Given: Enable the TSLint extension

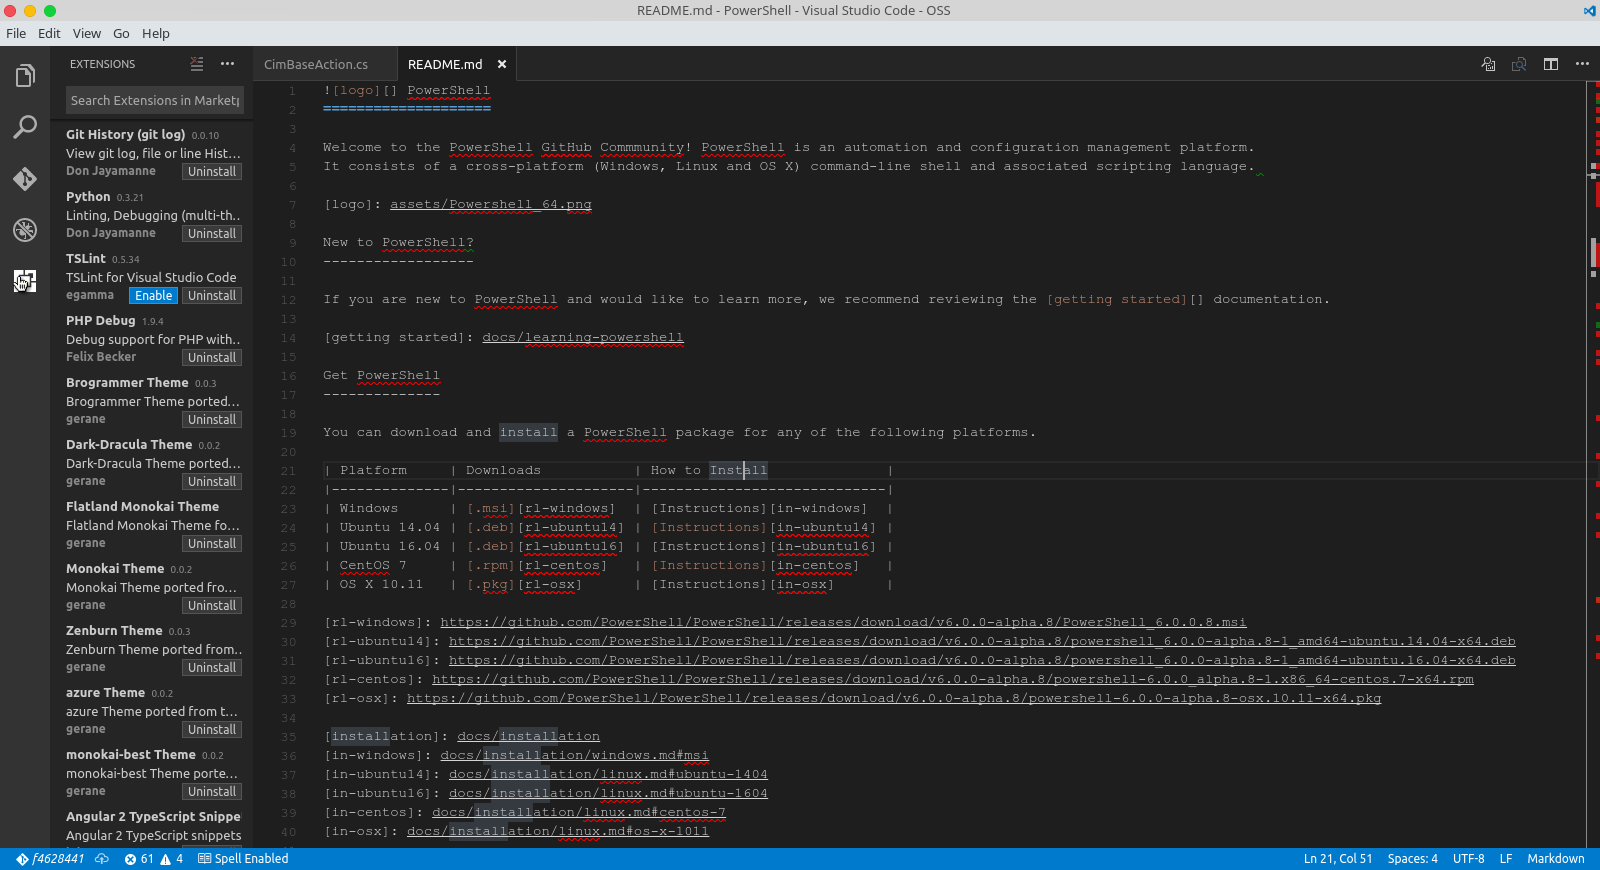Looking at the screenshot, I should pyautogui.click(x=154, y=296).
